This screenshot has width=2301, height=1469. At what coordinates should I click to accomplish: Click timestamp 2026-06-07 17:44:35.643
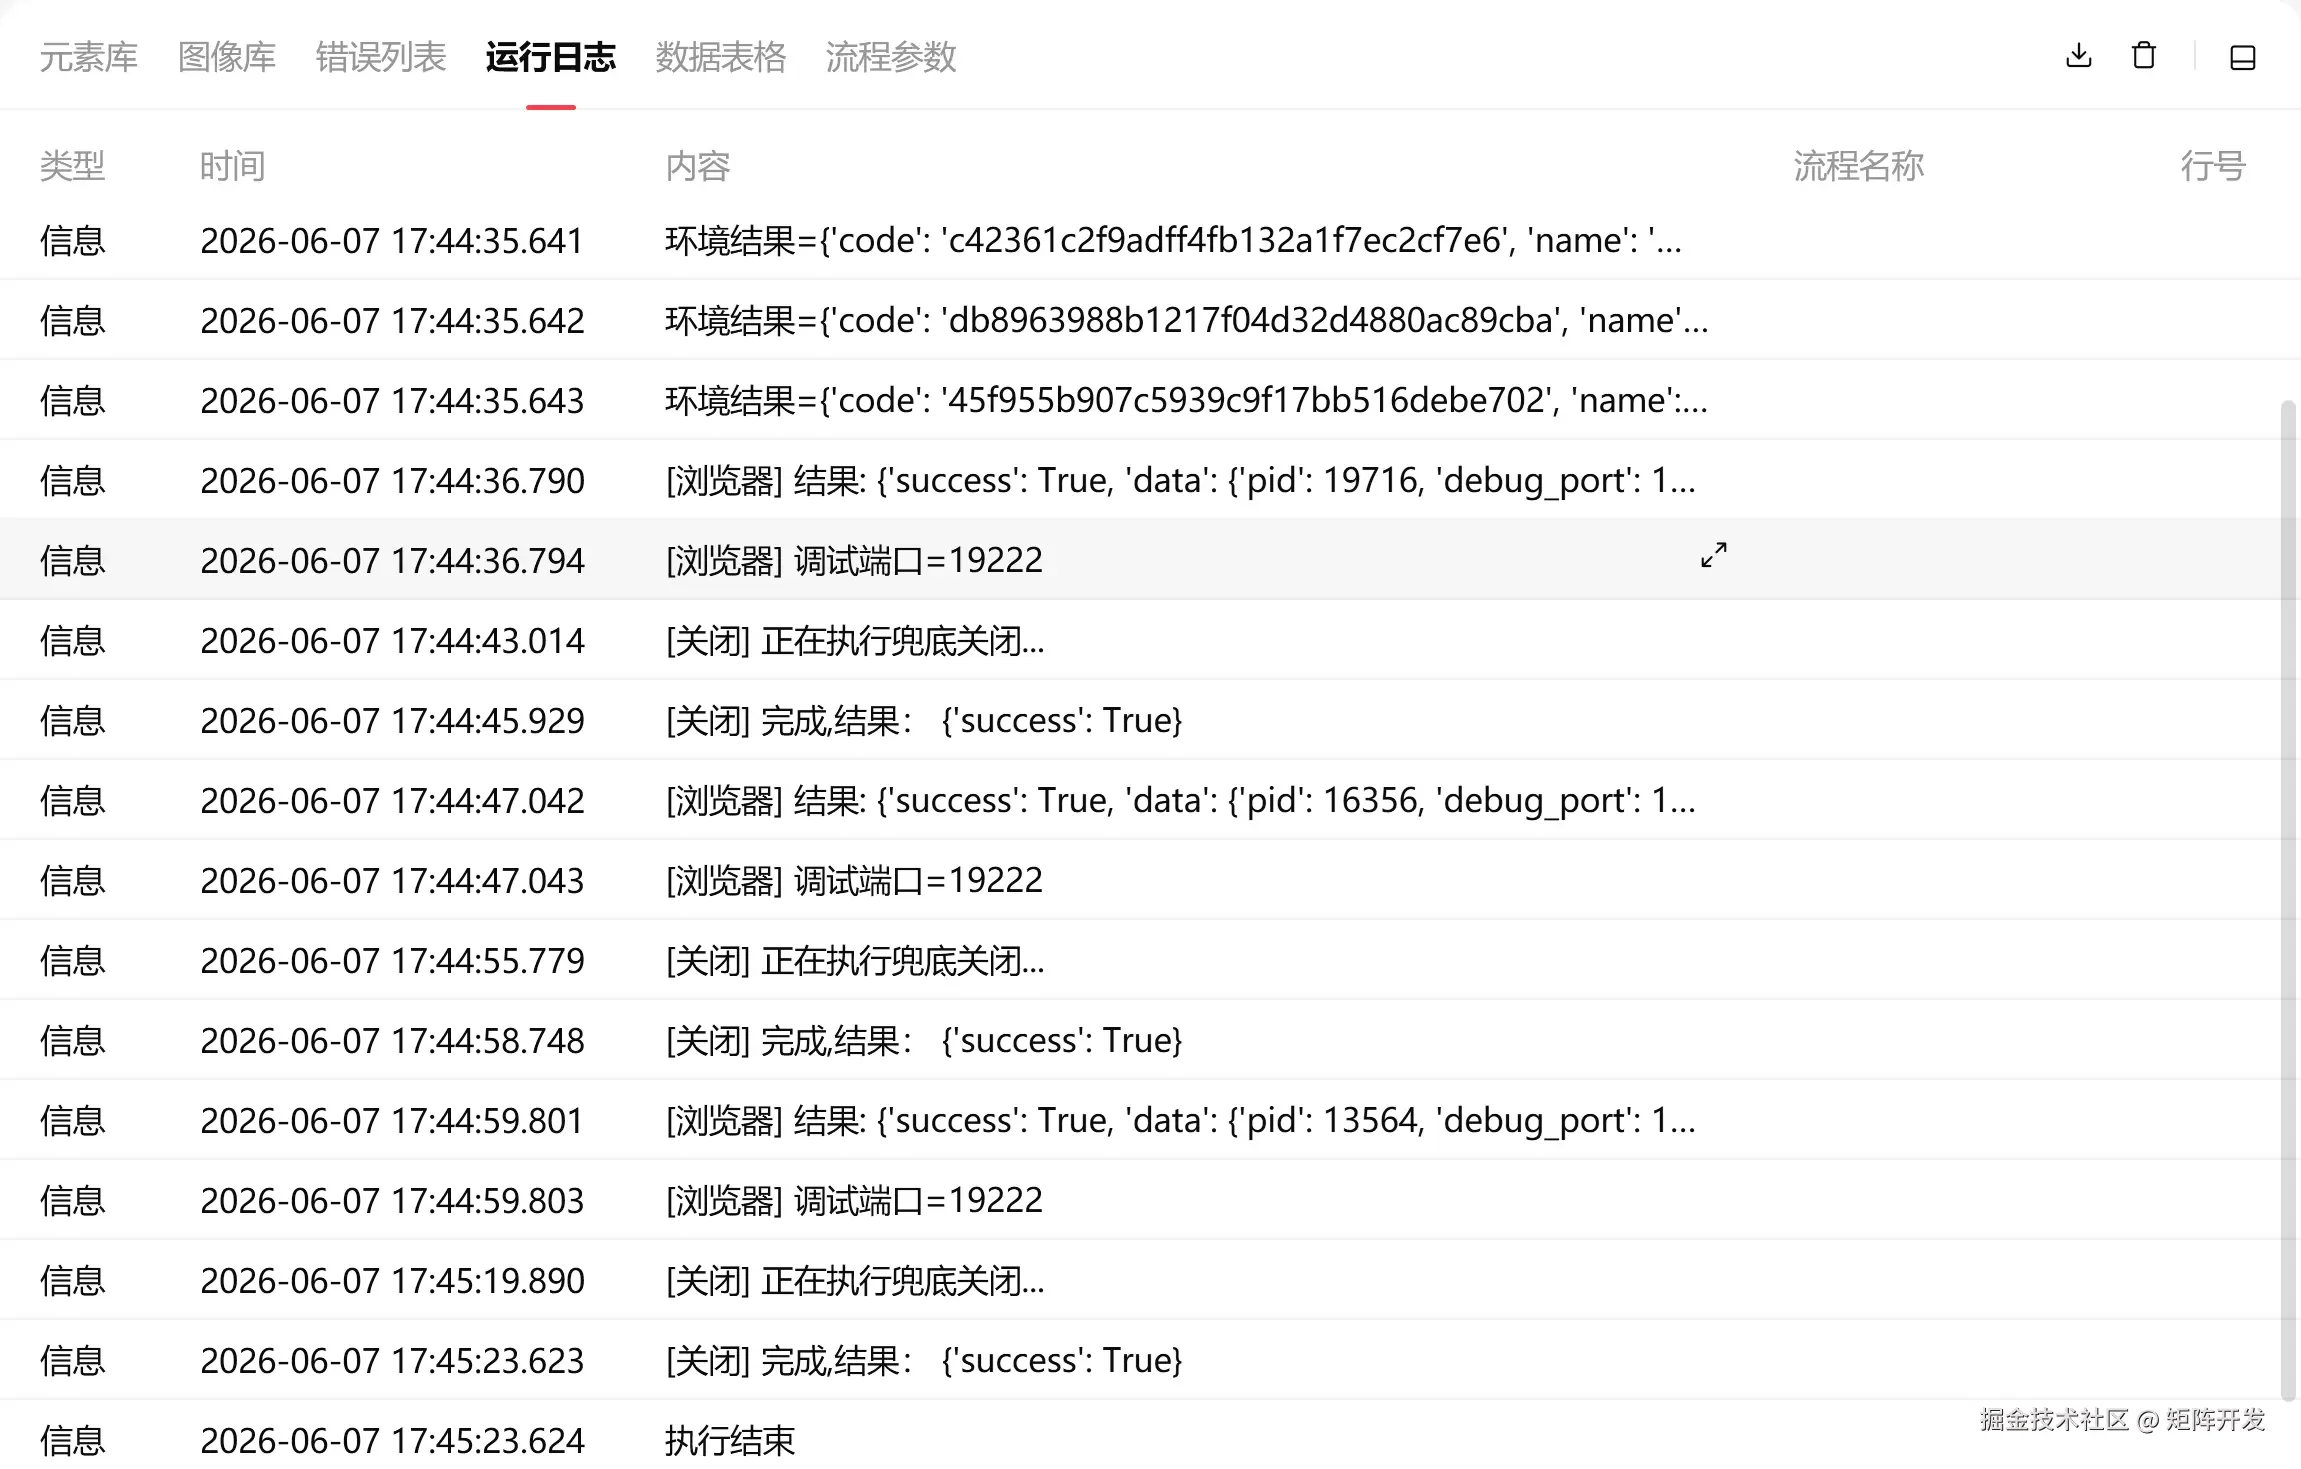[392, 400]
